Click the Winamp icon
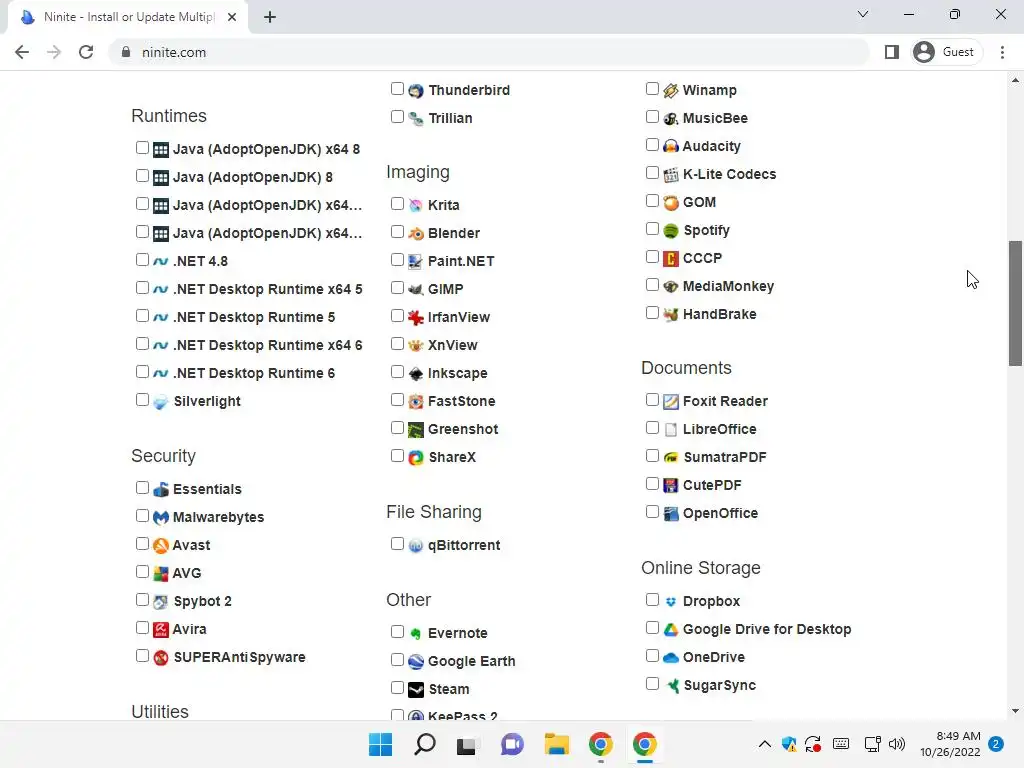Viewport: 1024px width, 768px height. coord(671,91)
